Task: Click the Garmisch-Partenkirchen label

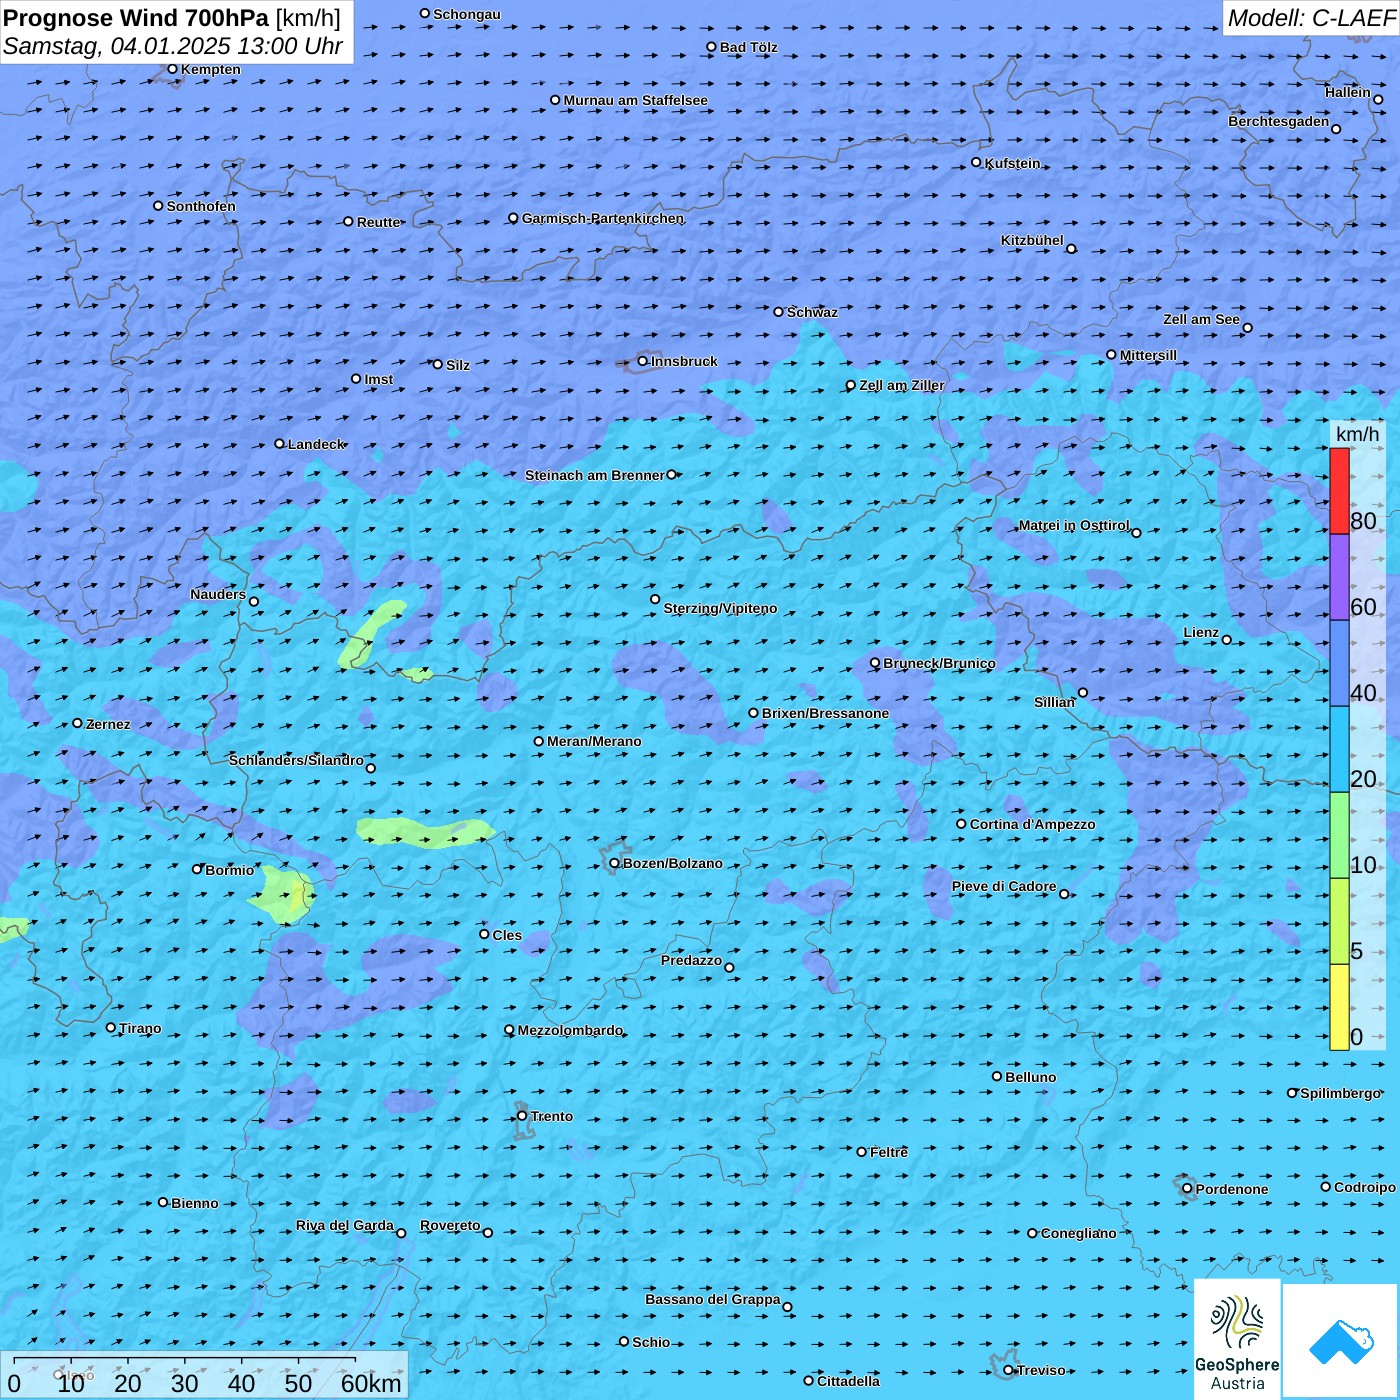Action: tap(603, 218)
